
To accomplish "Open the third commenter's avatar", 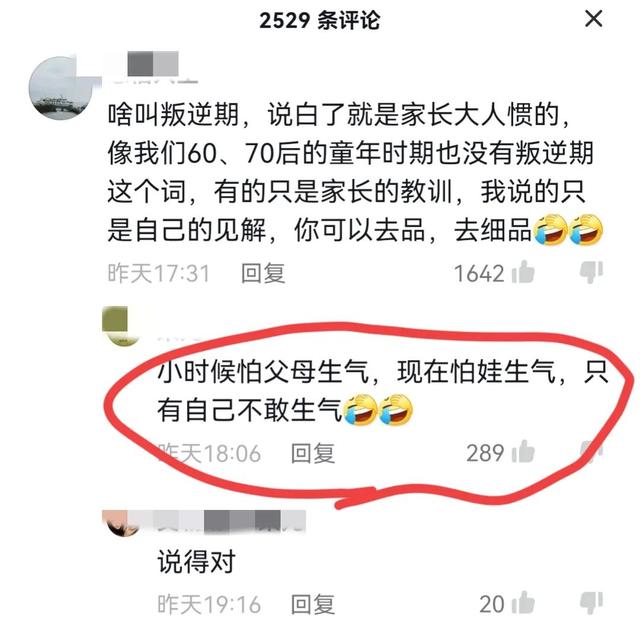I will pos(120,523).
